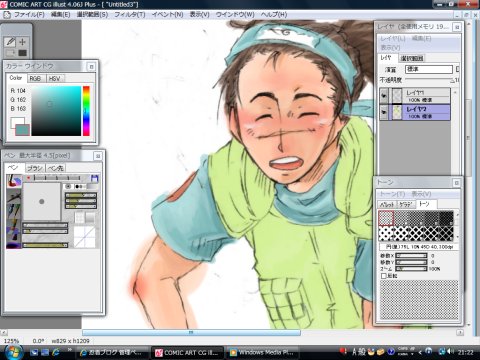The image size is (480, 360).
Task: Switch to パレット tab in tone panel
Action: (387, 204)
